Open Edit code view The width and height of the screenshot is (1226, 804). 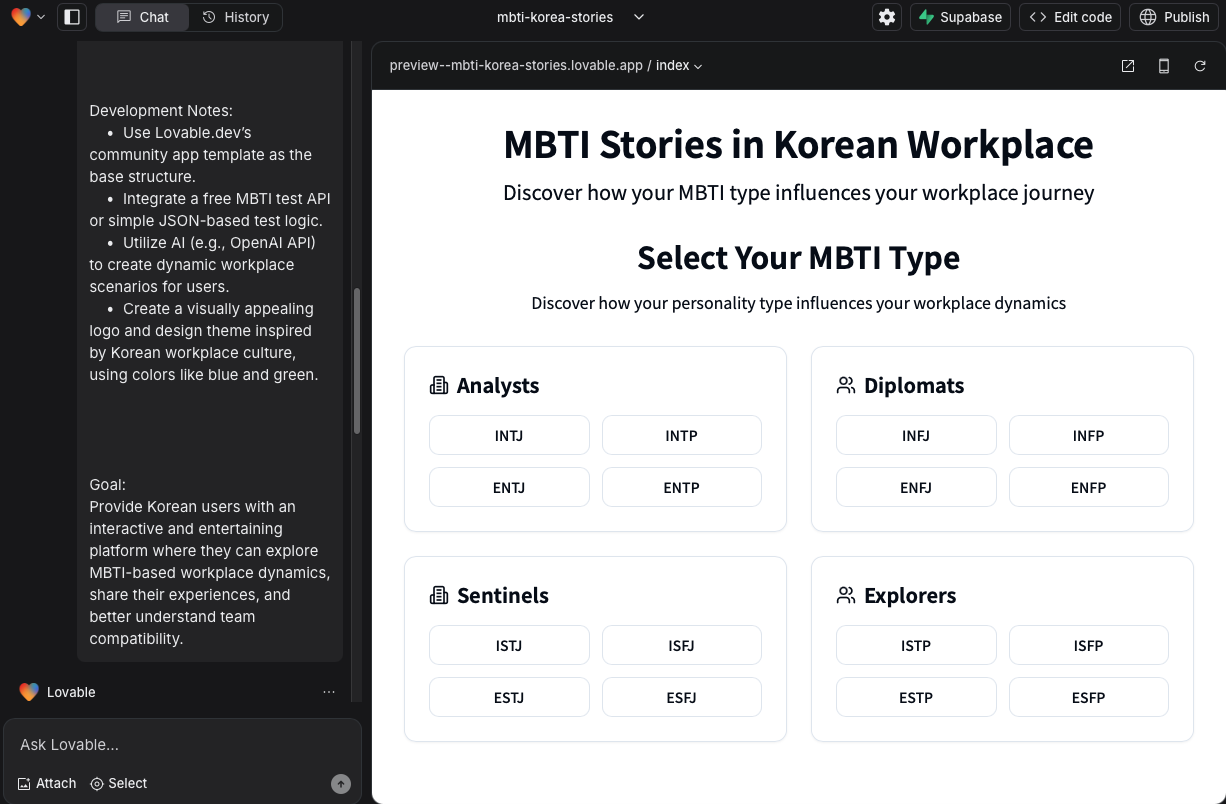click(1070, 17)
